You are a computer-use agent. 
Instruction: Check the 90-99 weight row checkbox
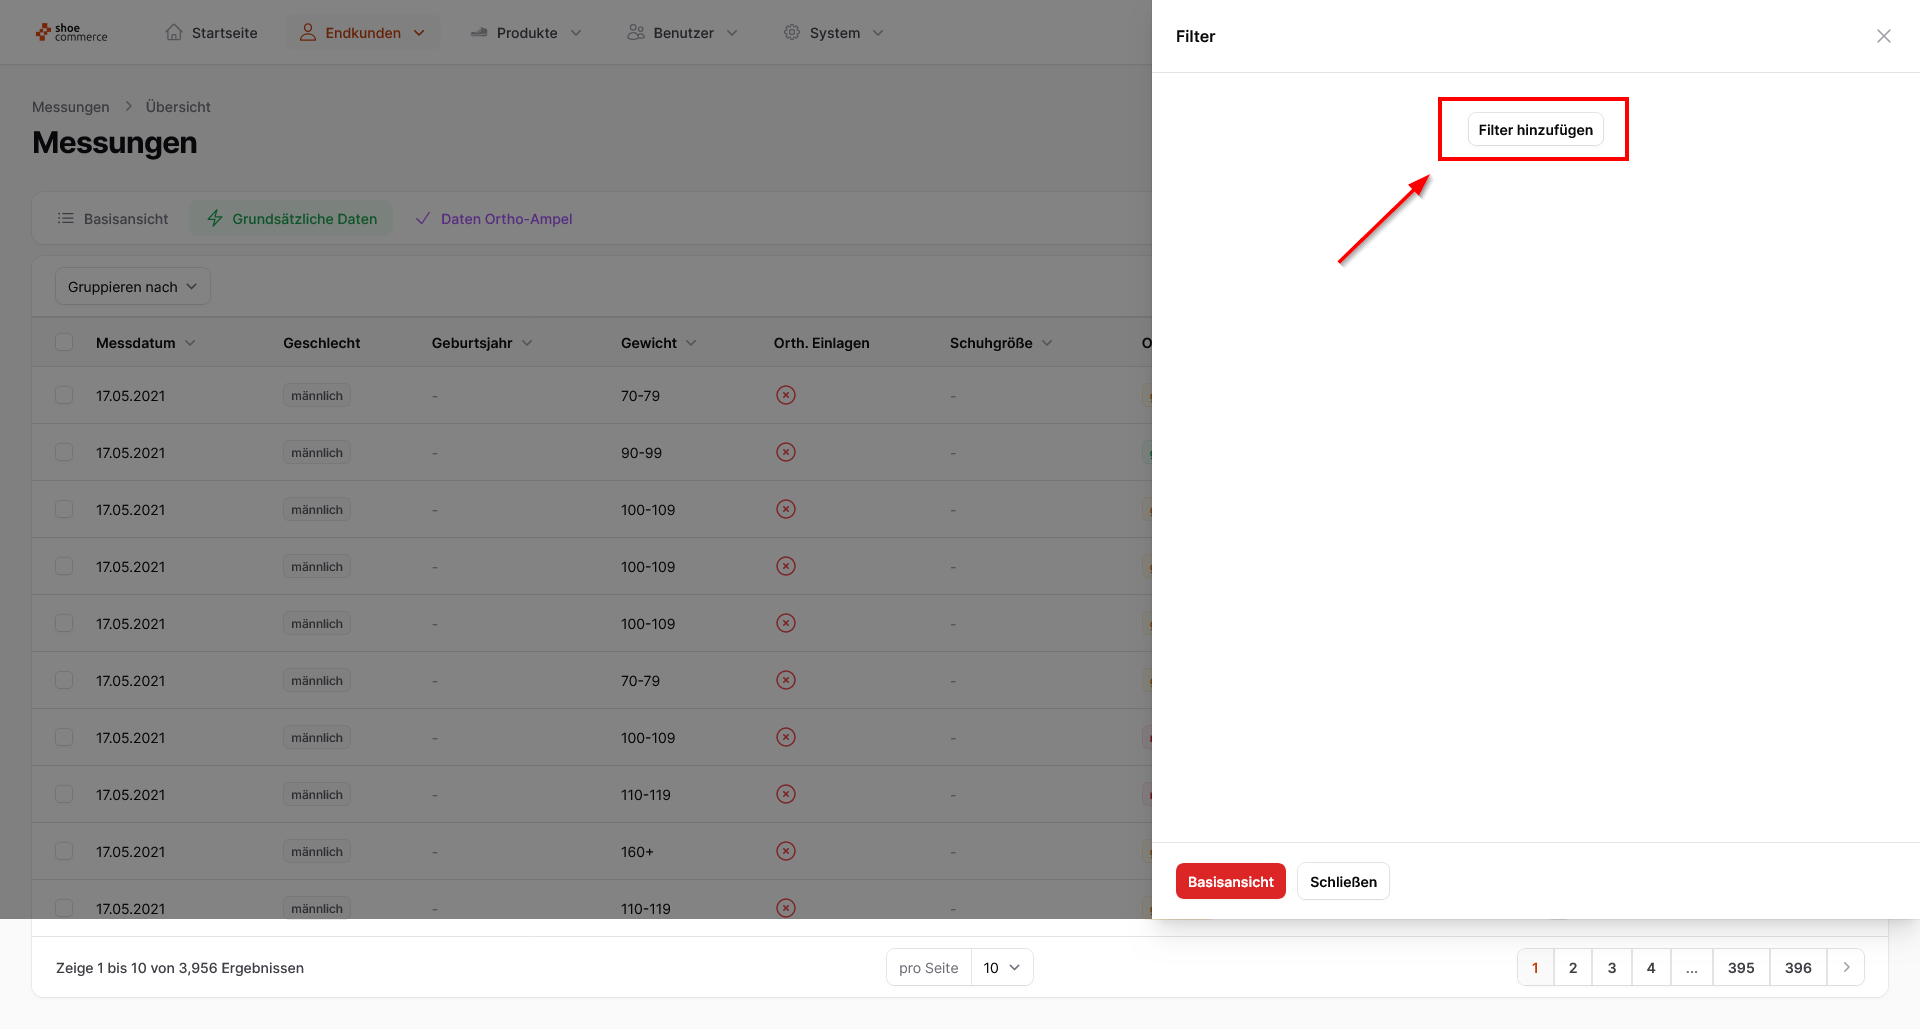(x=64, y=452)
